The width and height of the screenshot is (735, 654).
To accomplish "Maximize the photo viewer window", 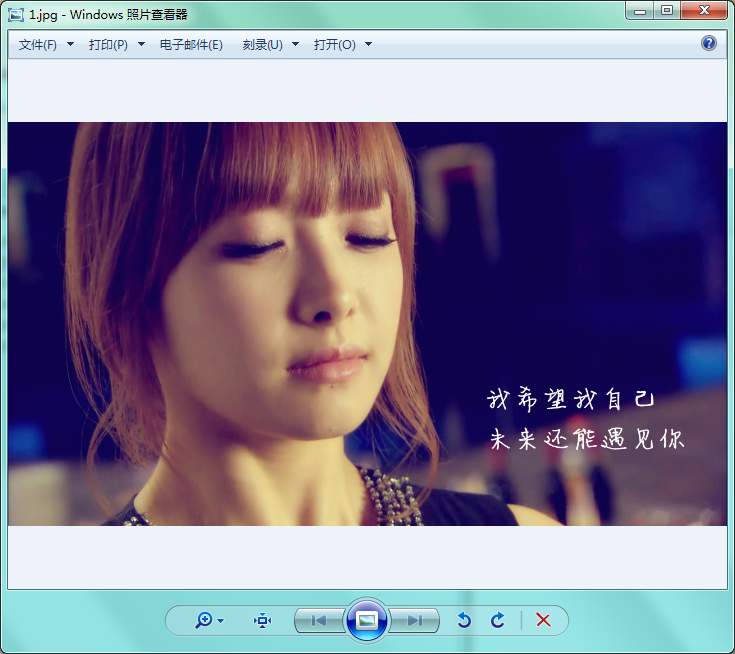I will (667, 11).
